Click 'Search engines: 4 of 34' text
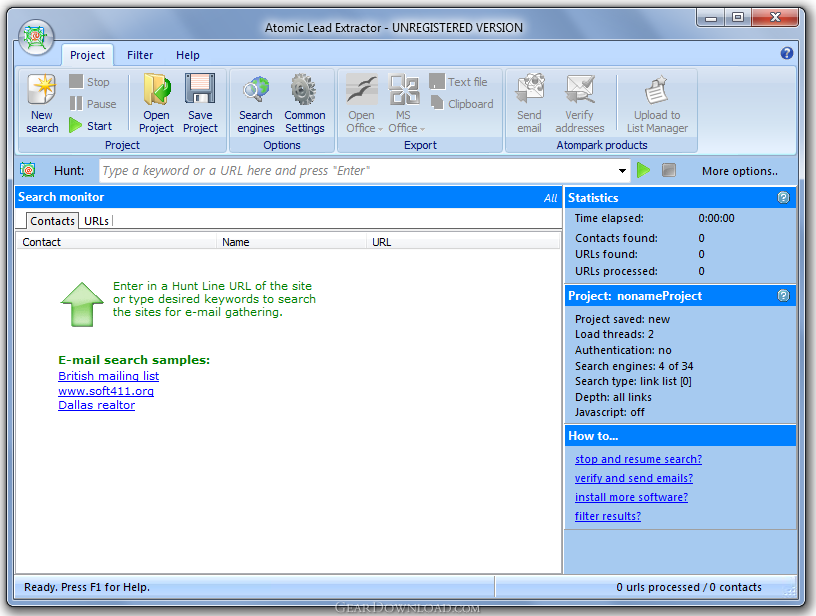Screen dimensions: 816x616 [634, 366]
